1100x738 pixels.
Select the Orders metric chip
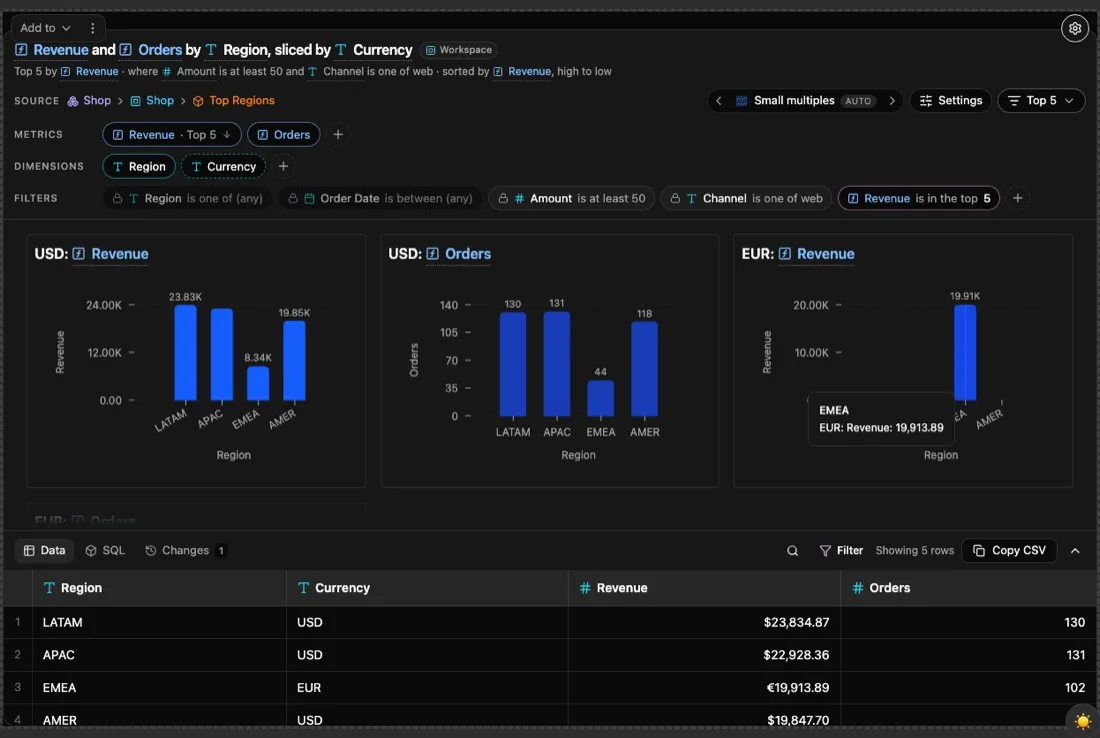(283, 134)
